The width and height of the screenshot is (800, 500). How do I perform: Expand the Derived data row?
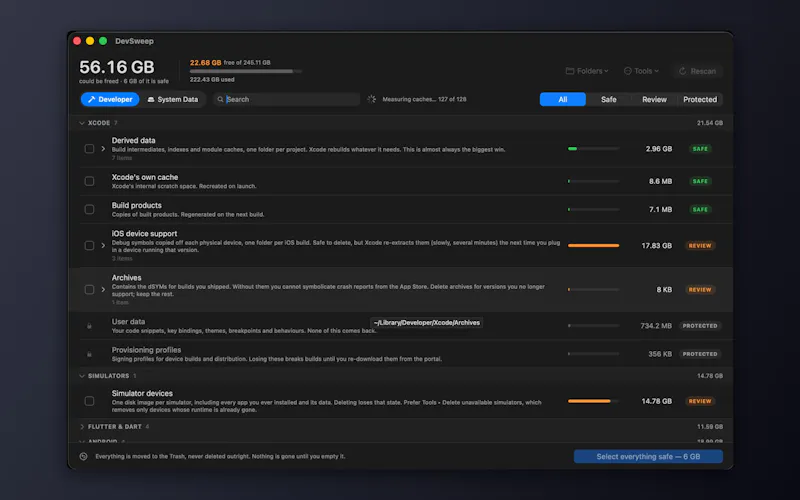pos(103,148)
